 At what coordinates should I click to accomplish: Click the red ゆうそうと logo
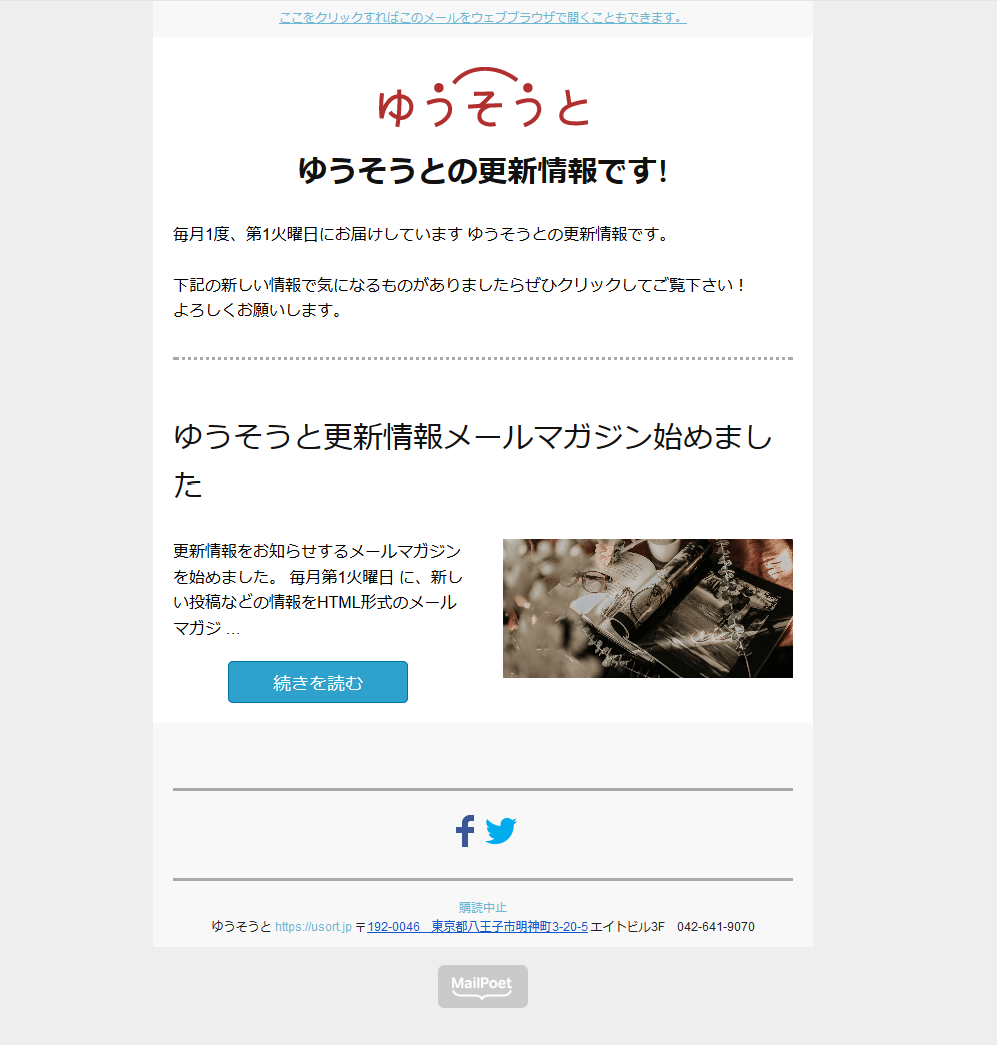(483, 97)
